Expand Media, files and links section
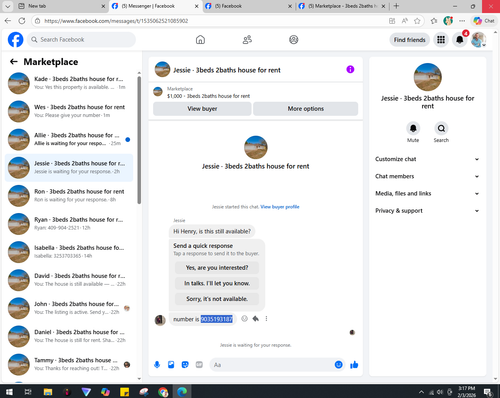 427,193
